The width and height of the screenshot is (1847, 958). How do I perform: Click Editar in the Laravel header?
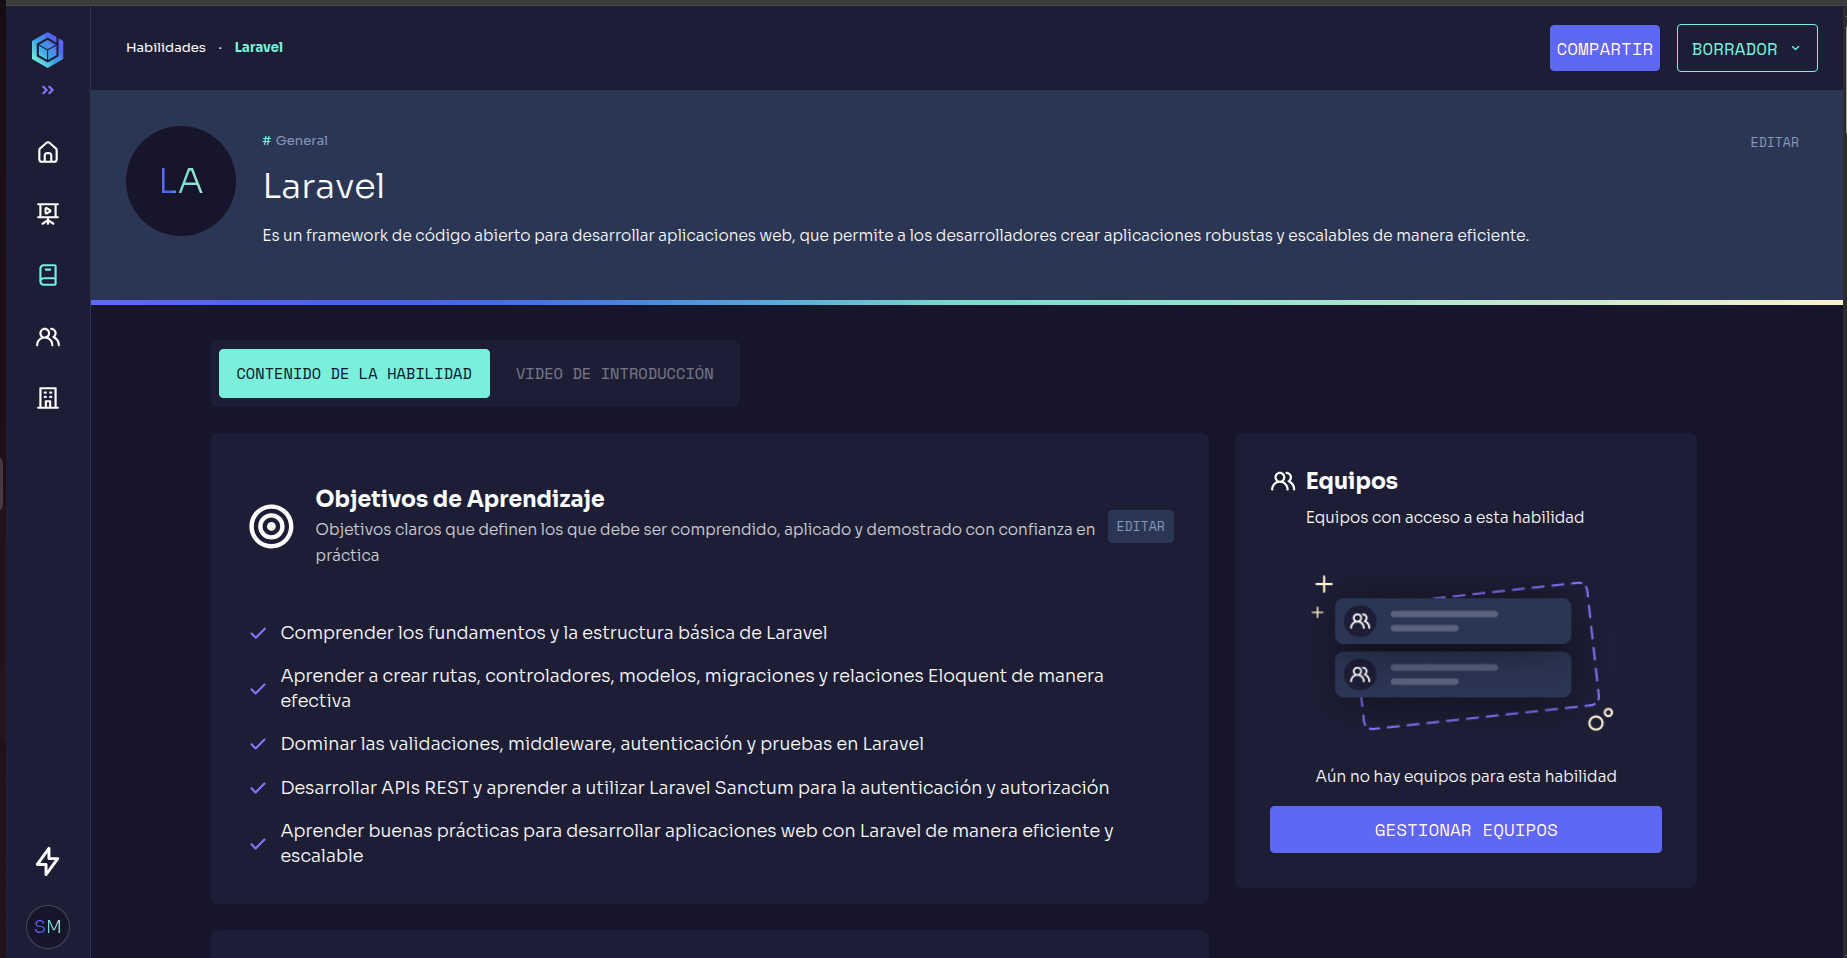coord(1774,142)
